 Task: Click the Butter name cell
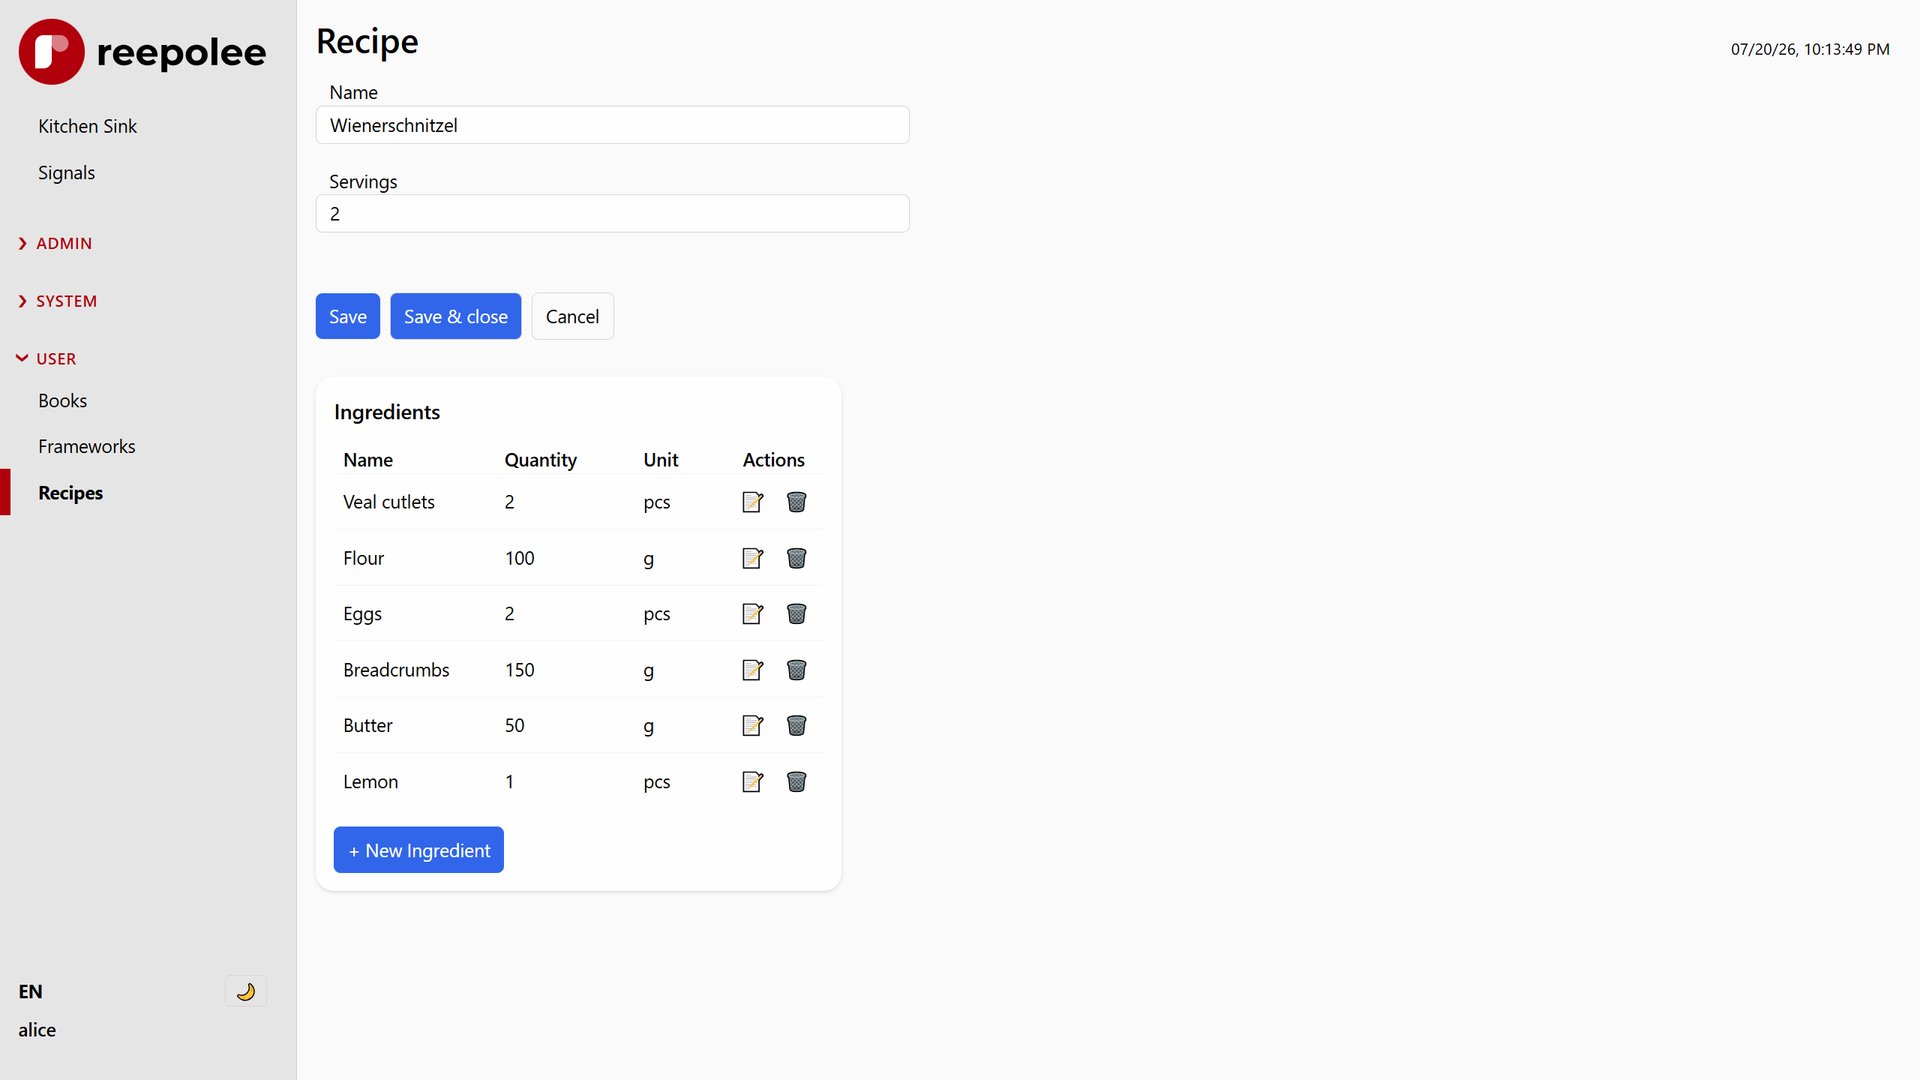pyautogui.click(x=368, y=726)
